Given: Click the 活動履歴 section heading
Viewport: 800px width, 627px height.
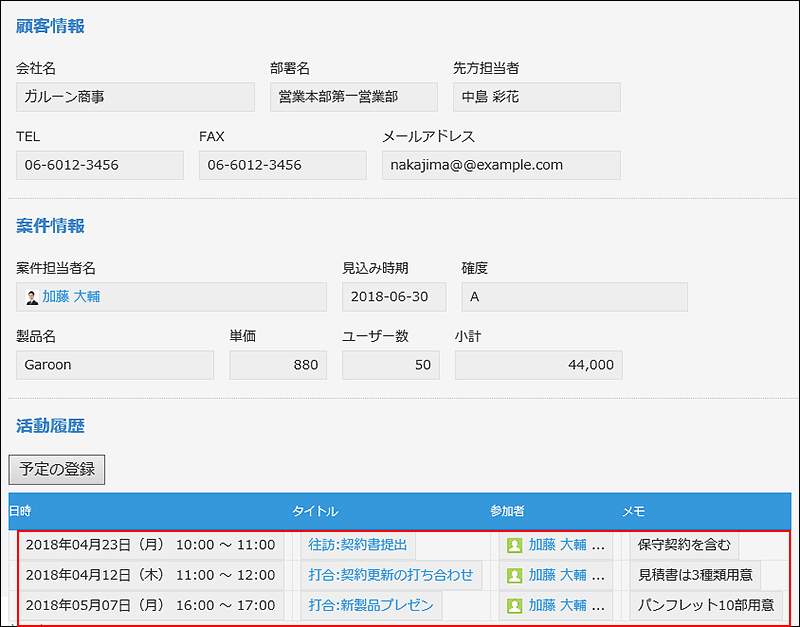Looking at the screenshot, I should point(50,426).
